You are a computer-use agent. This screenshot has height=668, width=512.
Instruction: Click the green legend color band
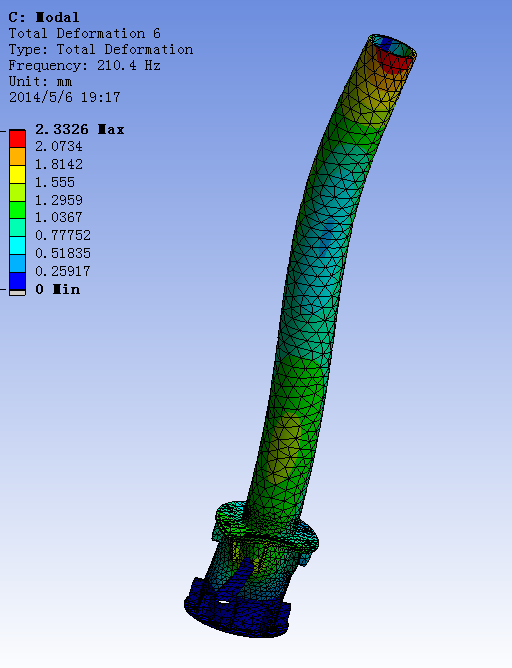point(17,210)
